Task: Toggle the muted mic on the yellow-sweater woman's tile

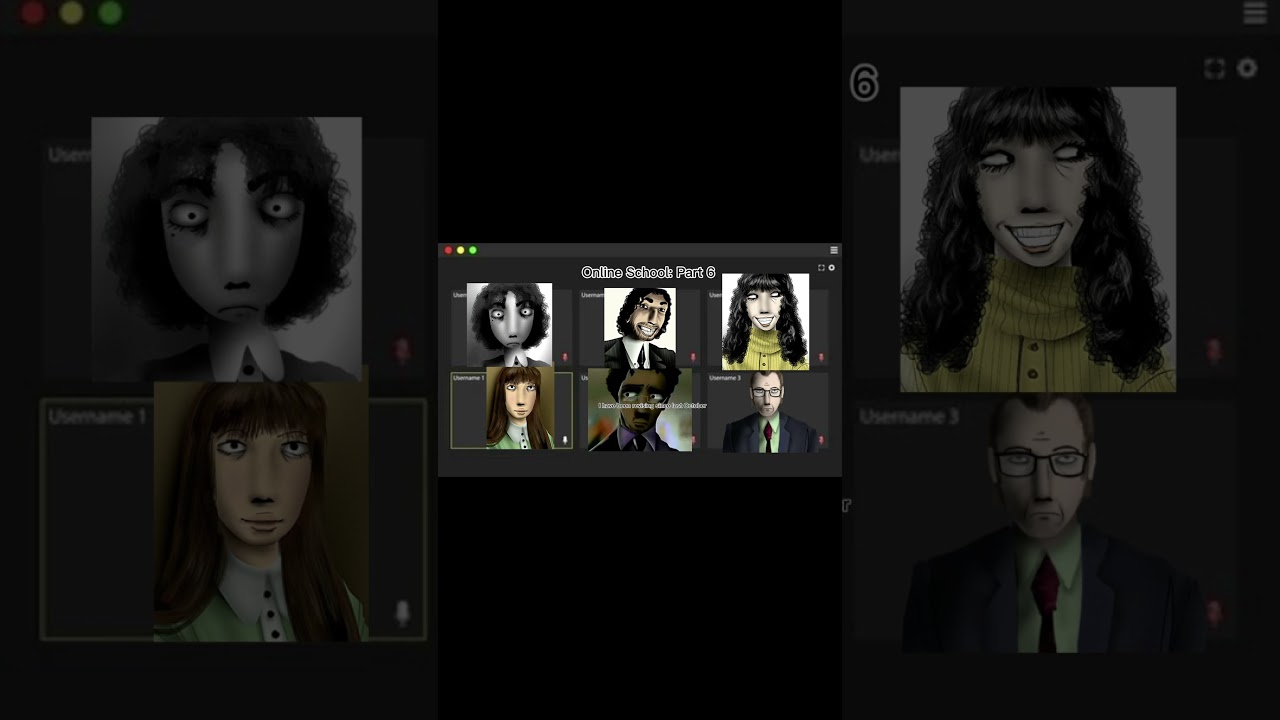Action: [x=821, y=357]
